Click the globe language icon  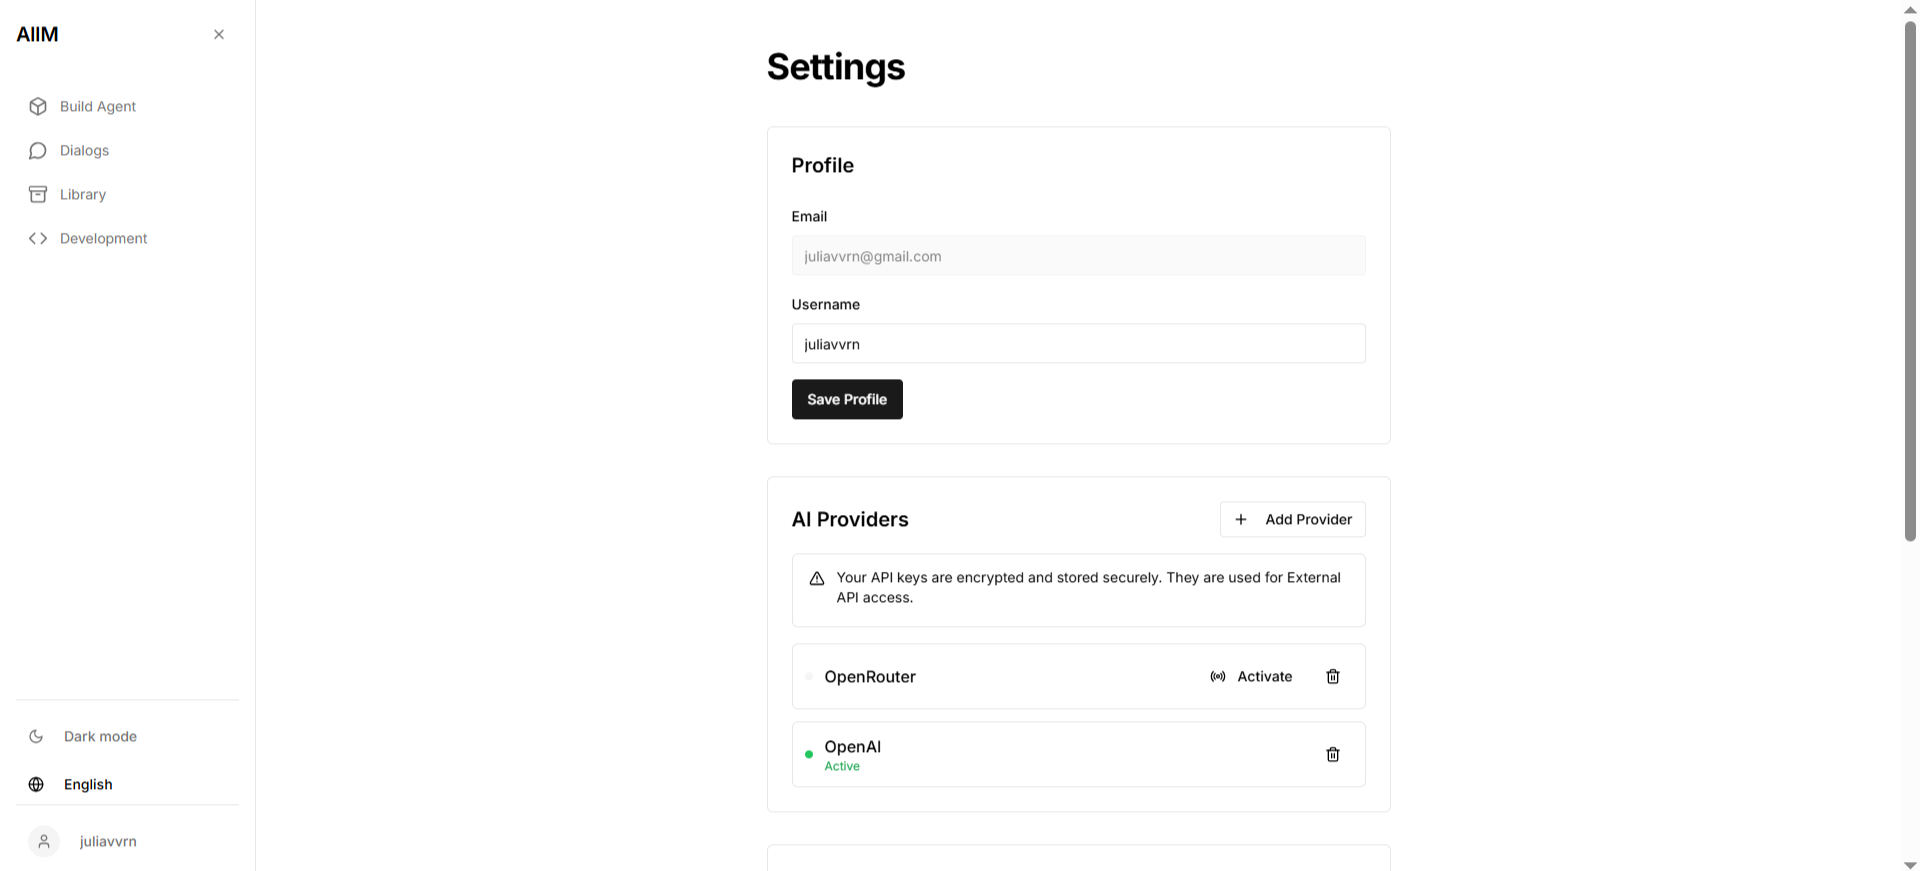pos(36,785)
